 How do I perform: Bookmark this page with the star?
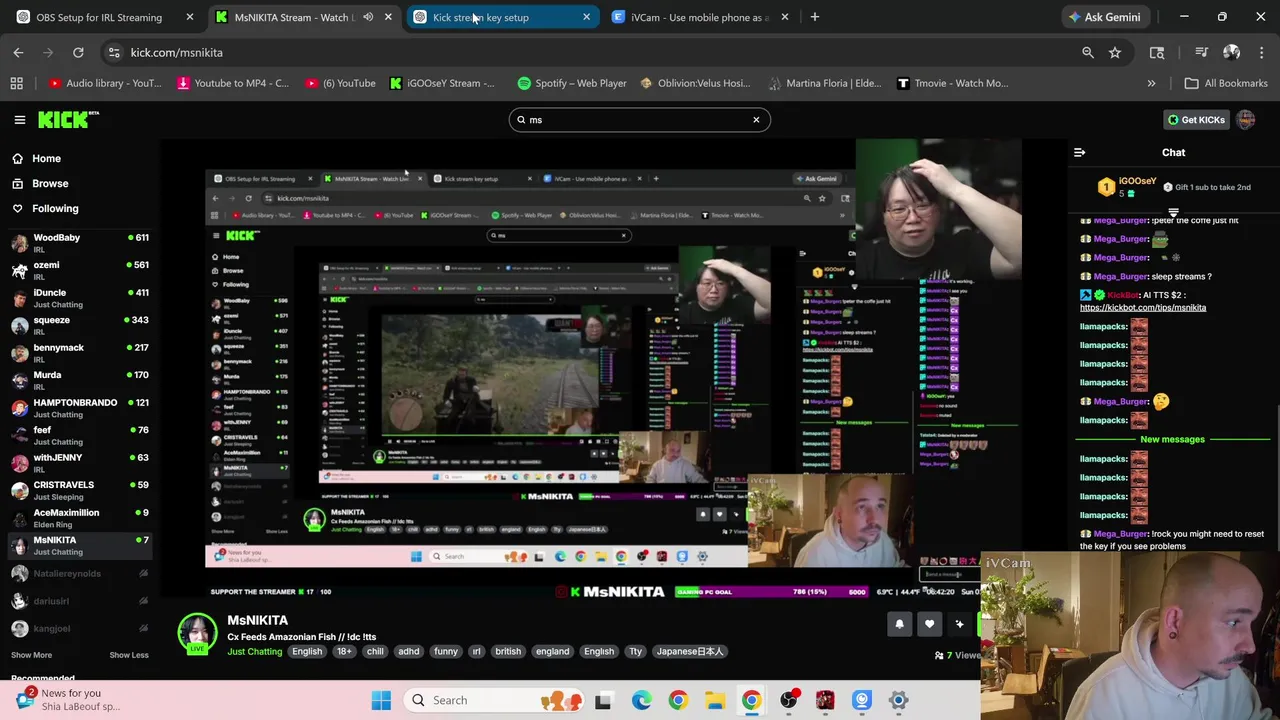1115,52
